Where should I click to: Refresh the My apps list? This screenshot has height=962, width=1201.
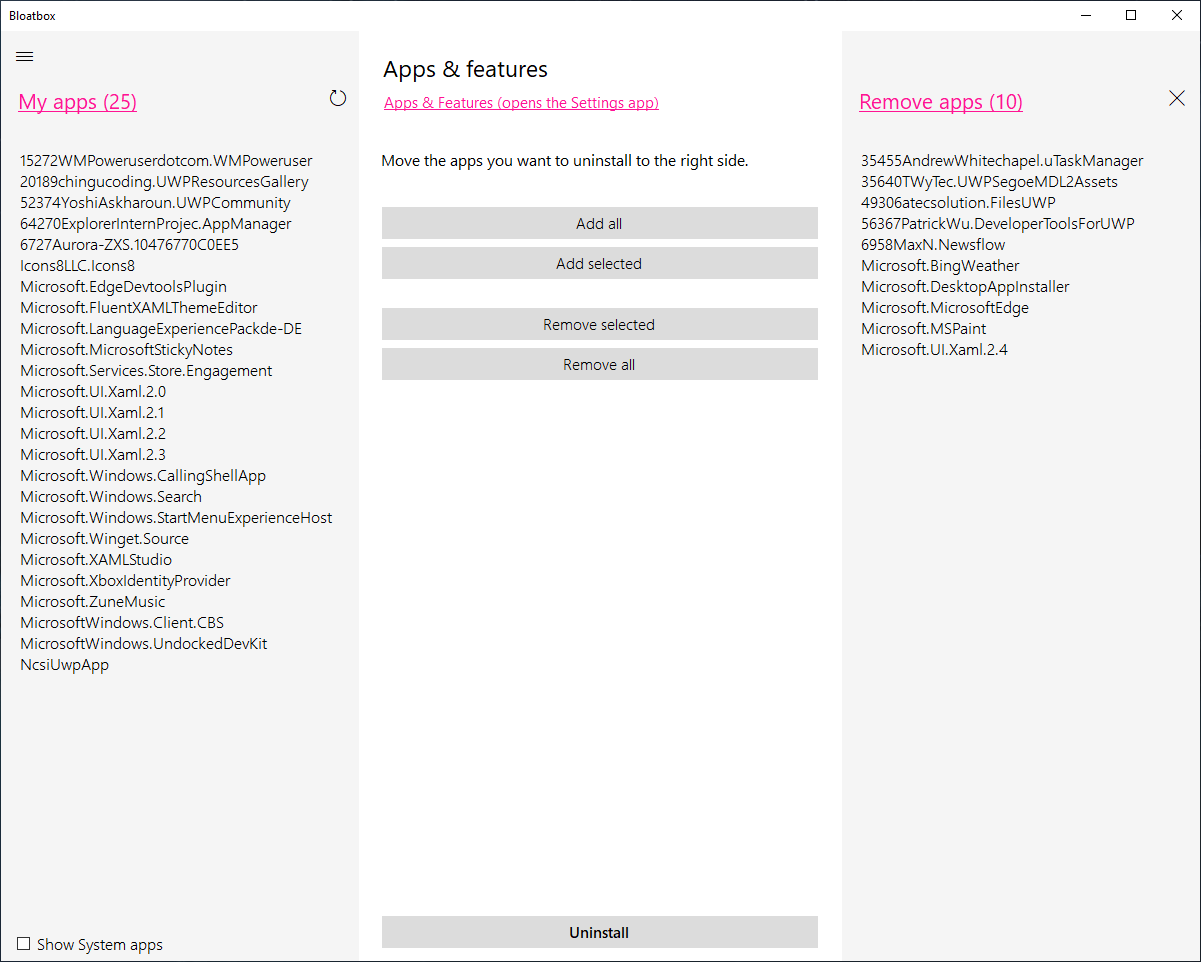338,98
